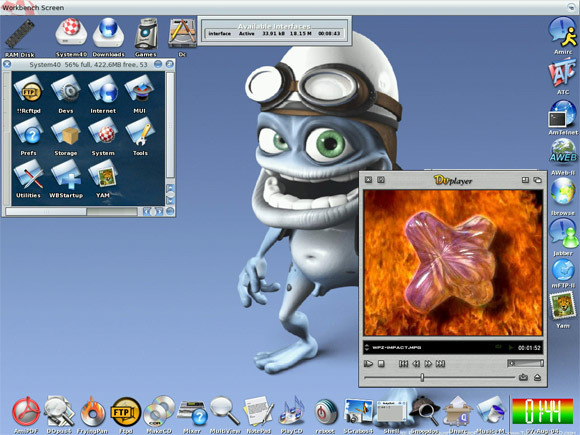This screenshot has width=580, height=435.
Task: Click the System40 window horizontal scrollbar
Action: 71,212
